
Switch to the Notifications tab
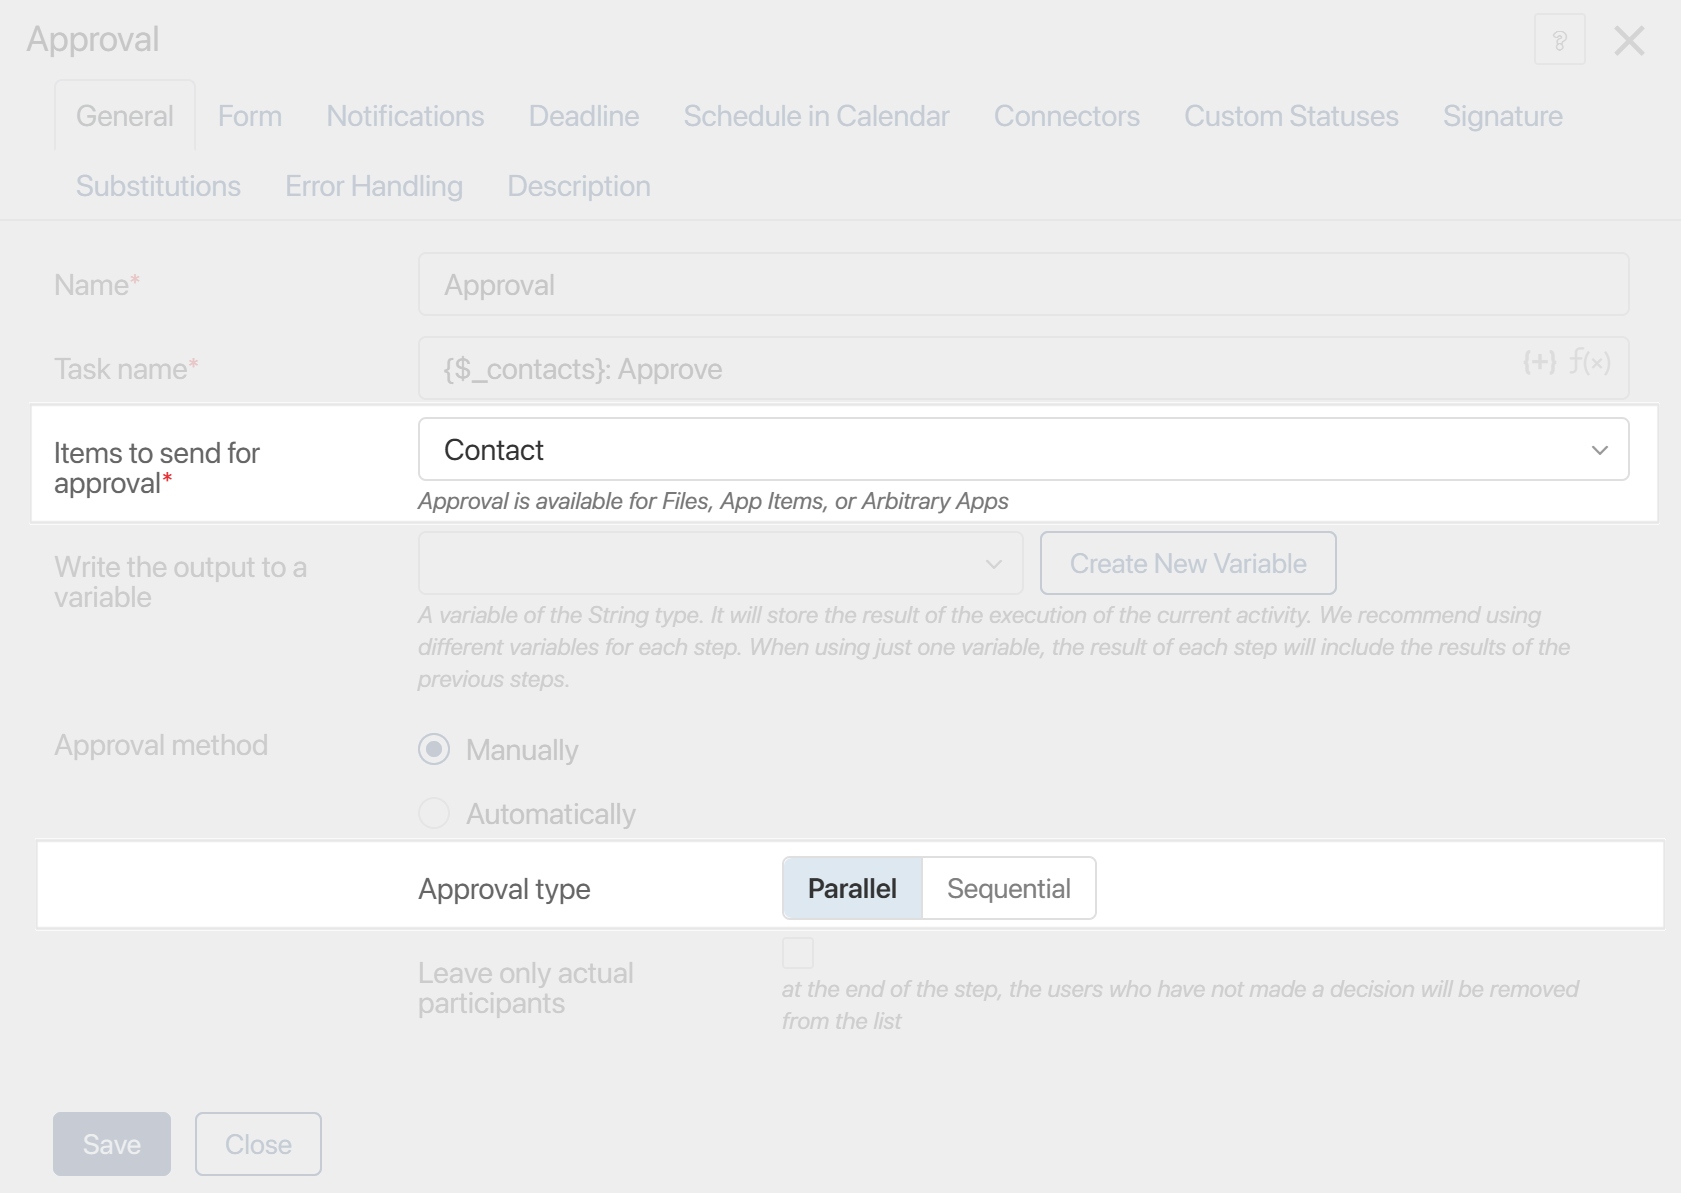coord(405,116)
